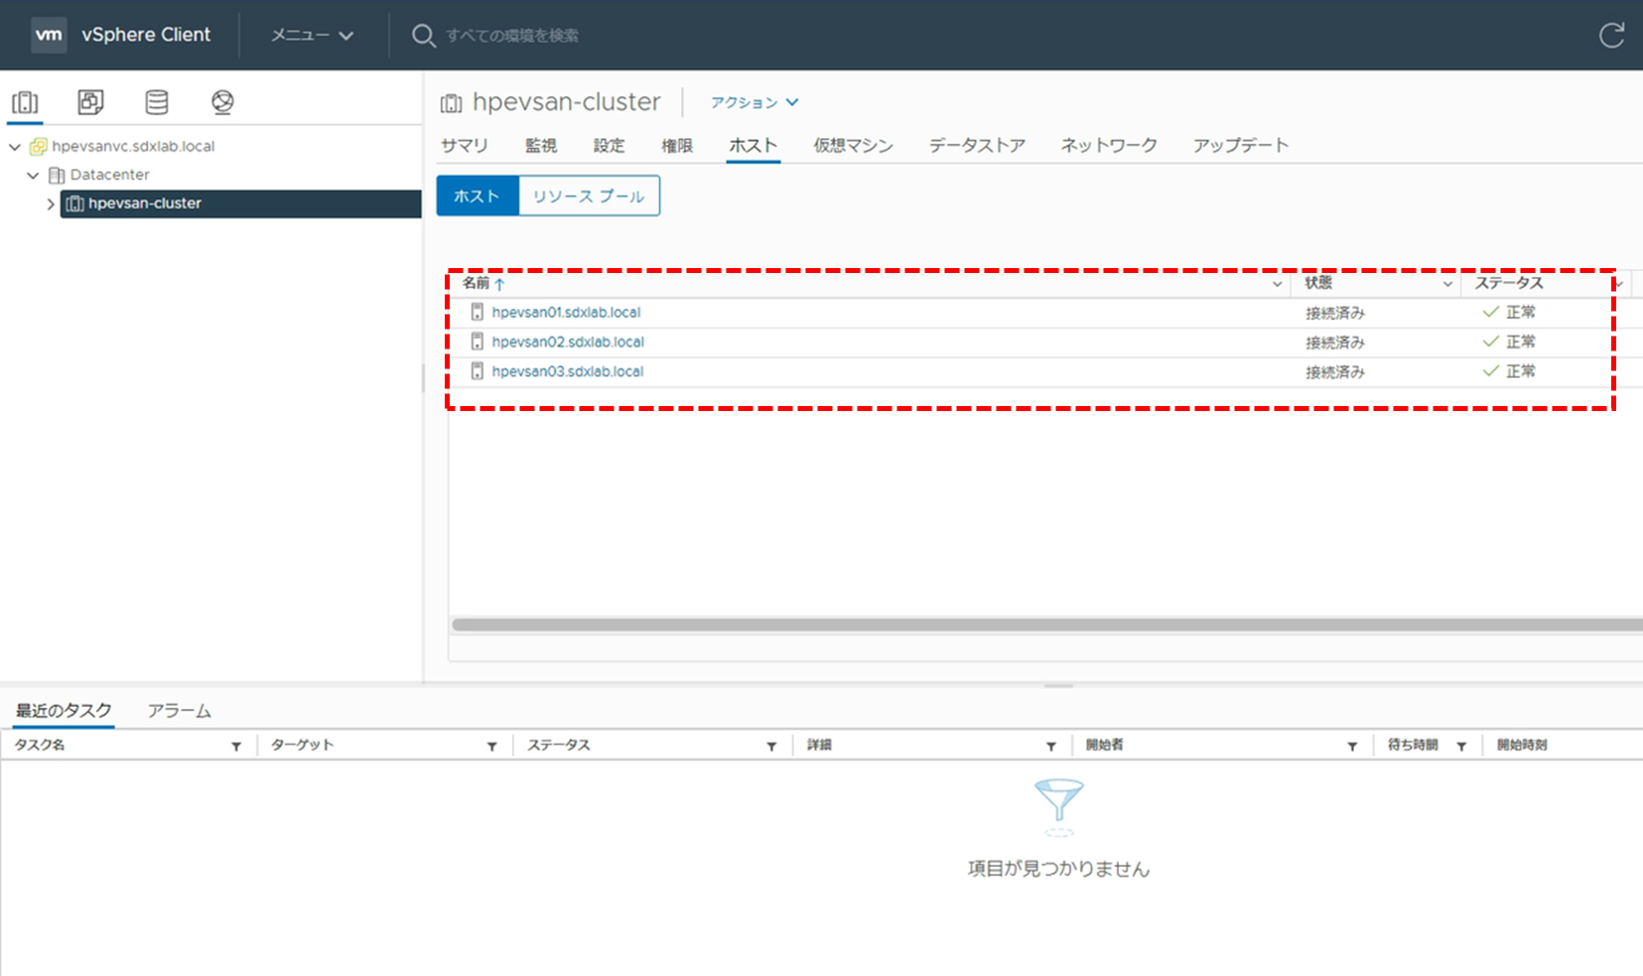
Task: Select Datacenter in the inventory tree
Action: [x=110, y=175]
